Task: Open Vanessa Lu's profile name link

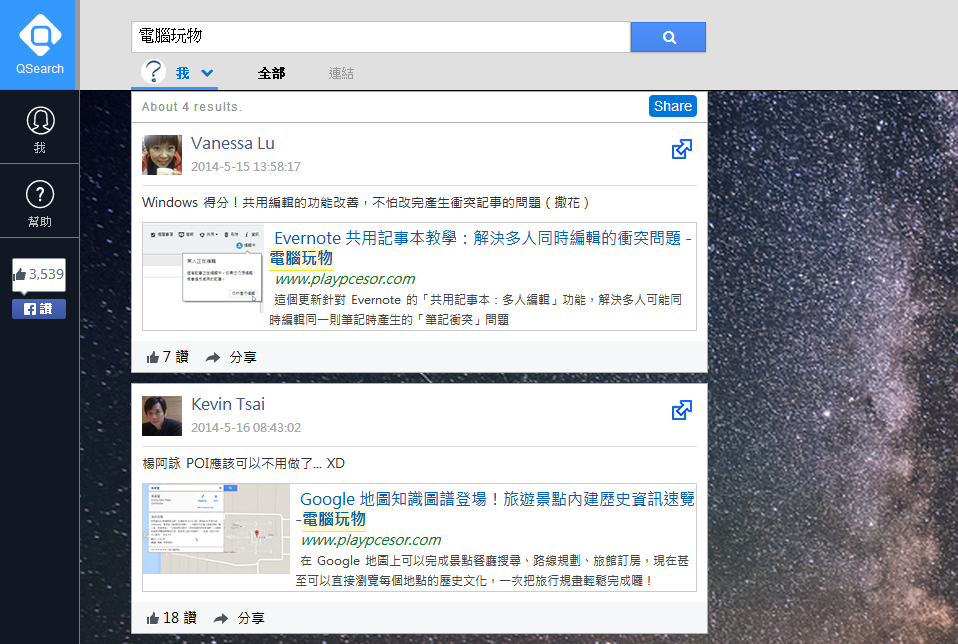Action: tap(233, 143)
